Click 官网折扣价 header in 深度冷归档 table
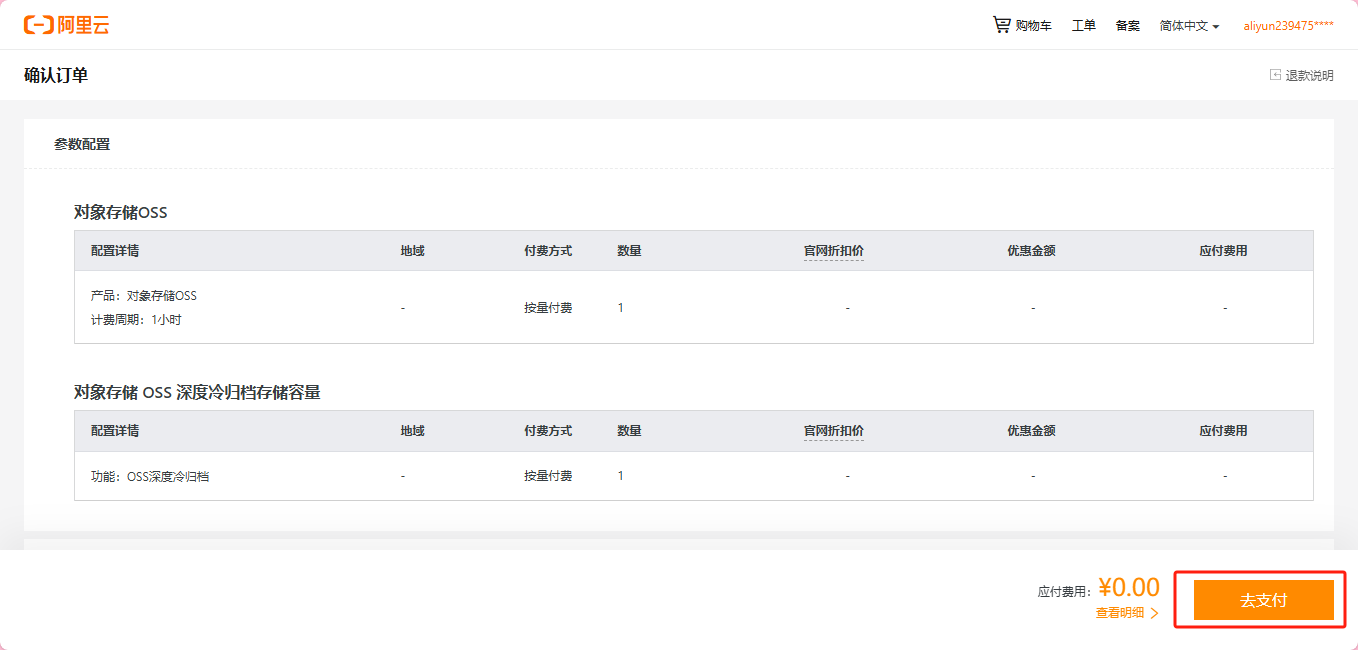 (834, 431)
